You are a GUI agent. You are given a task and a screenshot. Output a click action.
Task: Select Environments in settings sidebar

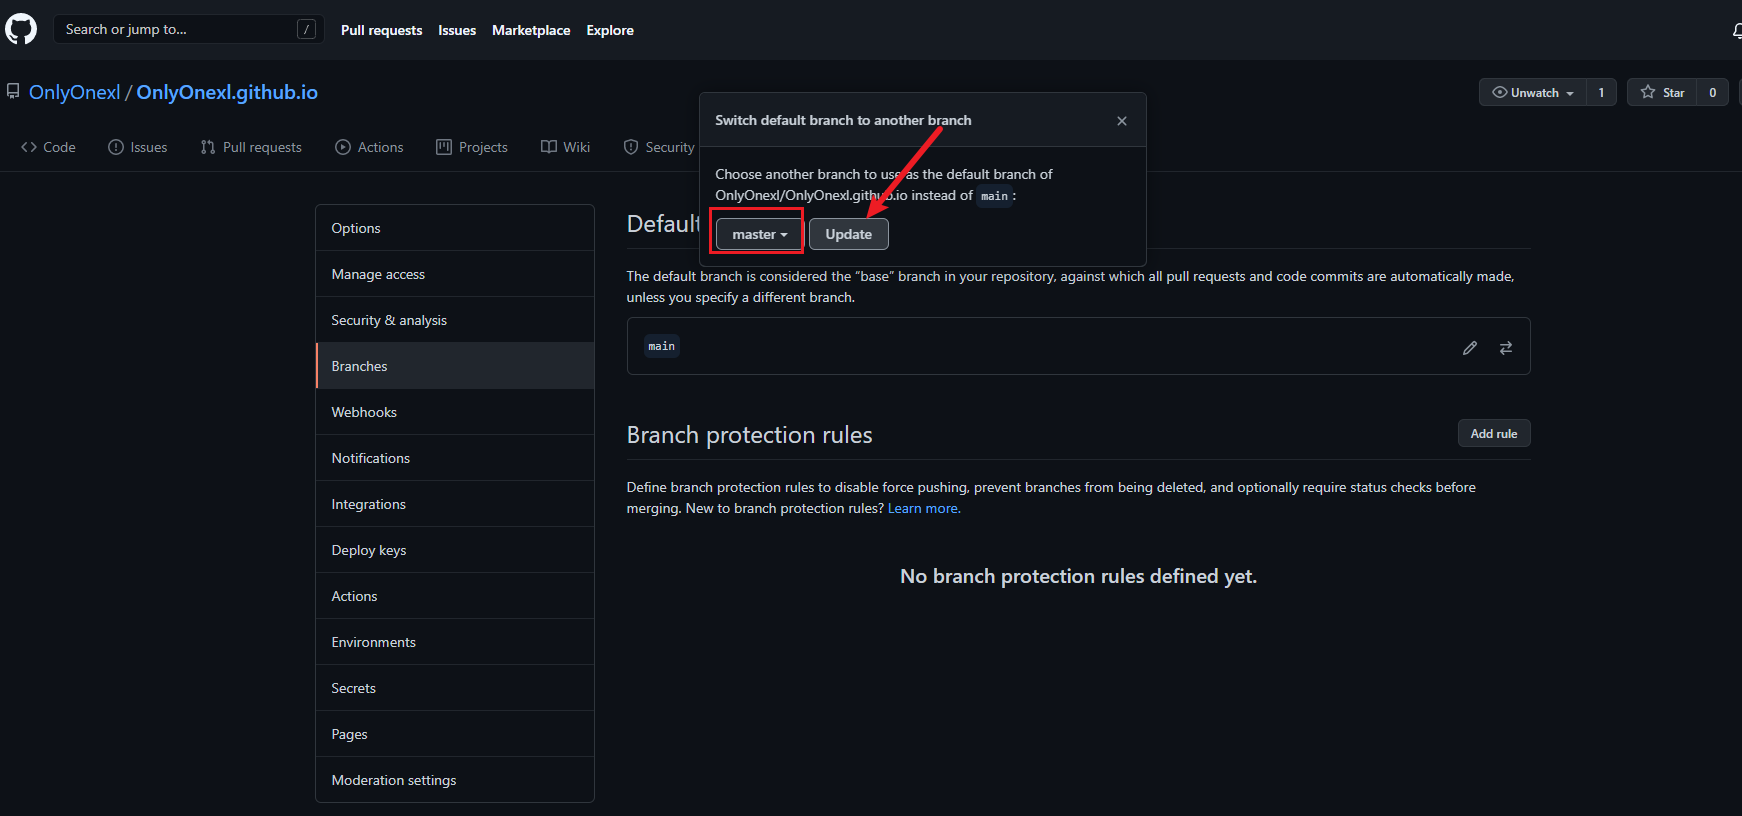point(455,642)
